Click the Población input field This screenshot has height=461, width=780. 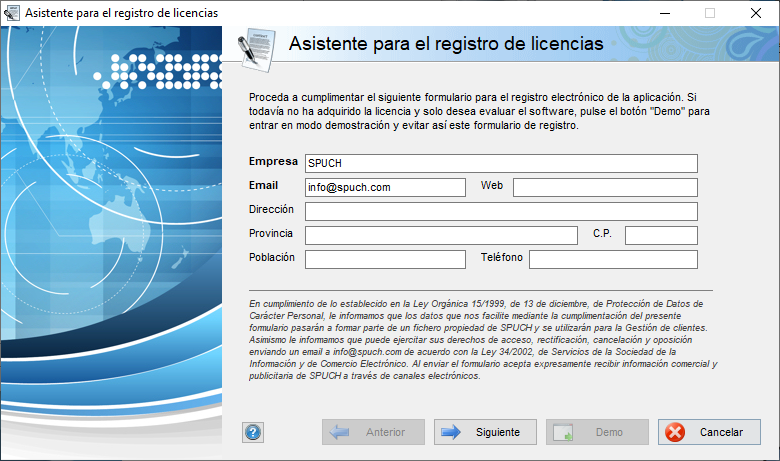coord(386,259)
